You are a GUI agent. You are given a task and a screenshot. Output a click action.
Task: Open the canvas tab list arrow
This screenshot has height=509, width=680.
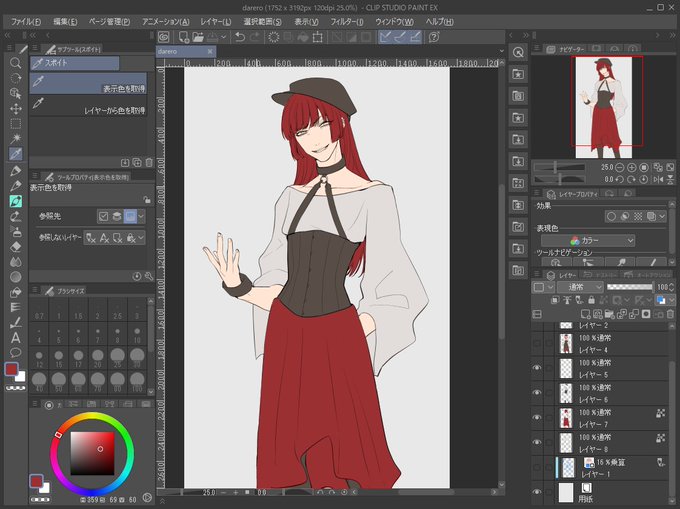(x=501, y=51)
